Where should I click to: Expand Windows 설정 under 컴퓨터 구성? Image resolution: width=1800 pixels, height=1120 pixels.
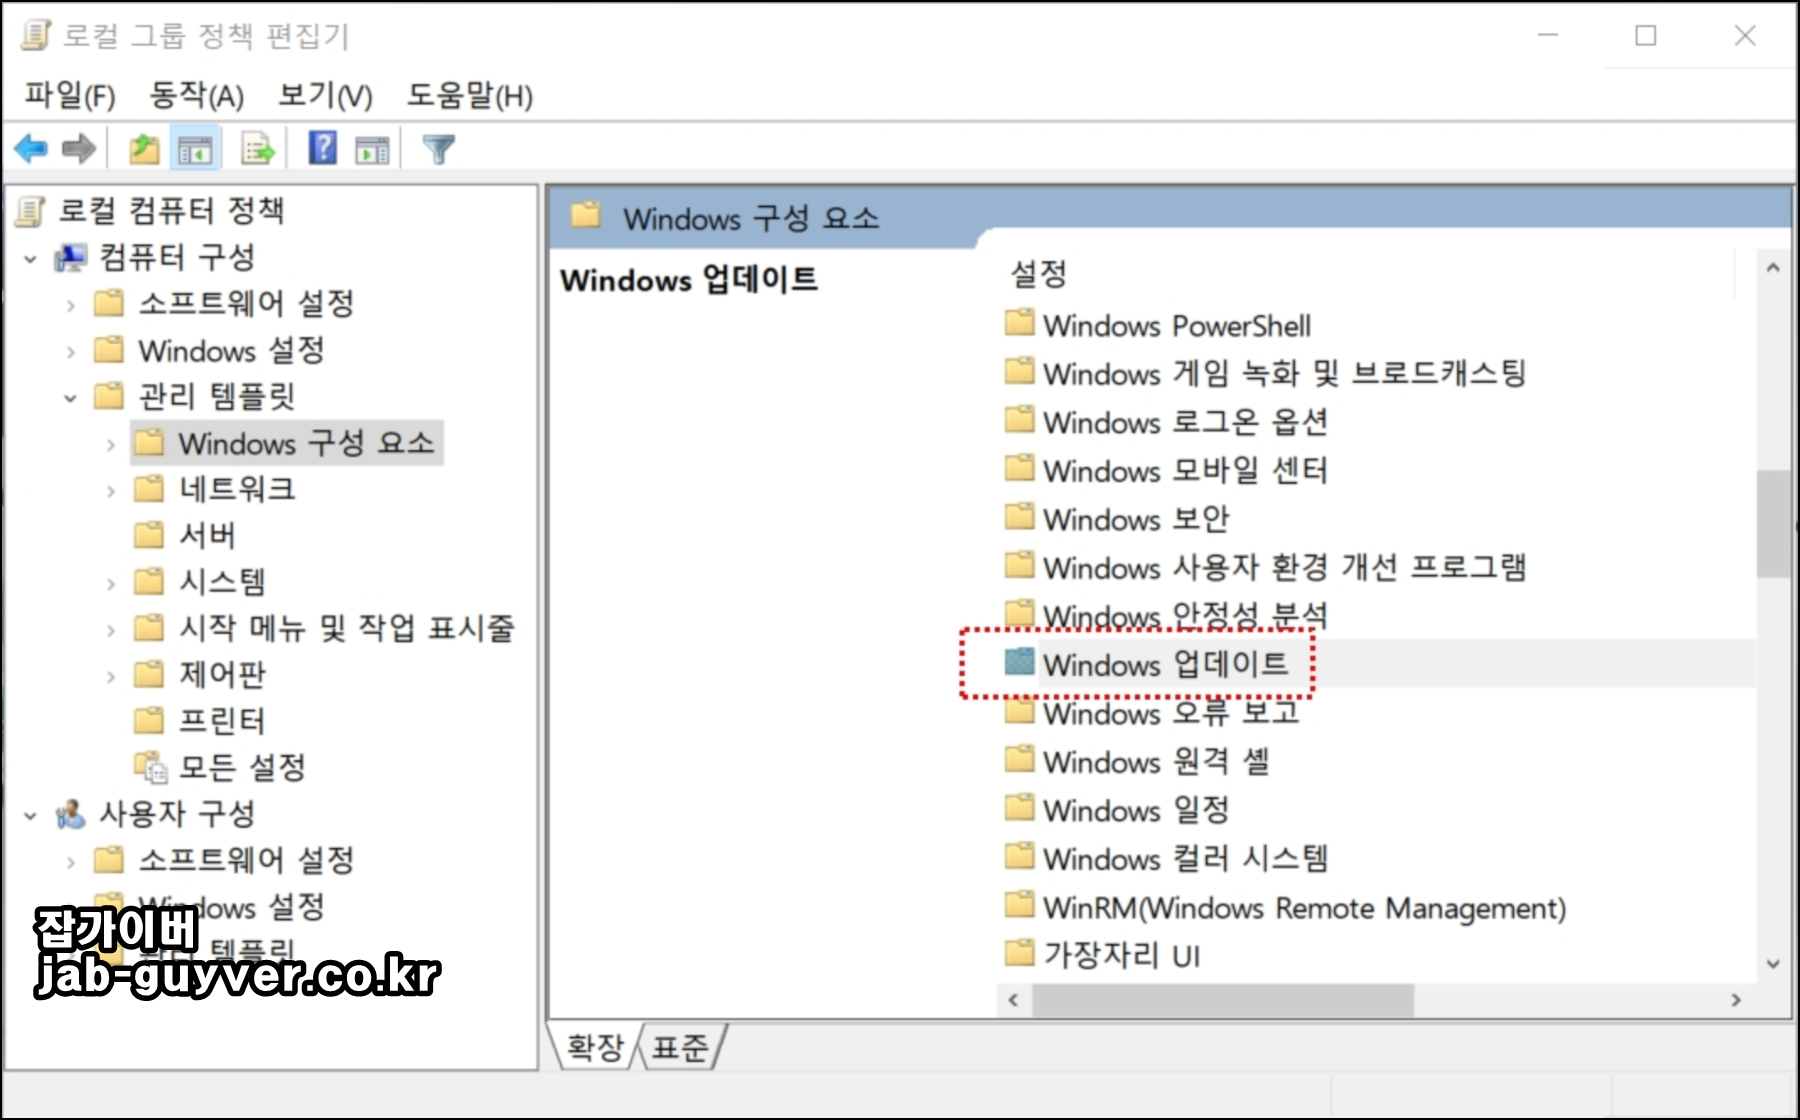tap(70, 352)
